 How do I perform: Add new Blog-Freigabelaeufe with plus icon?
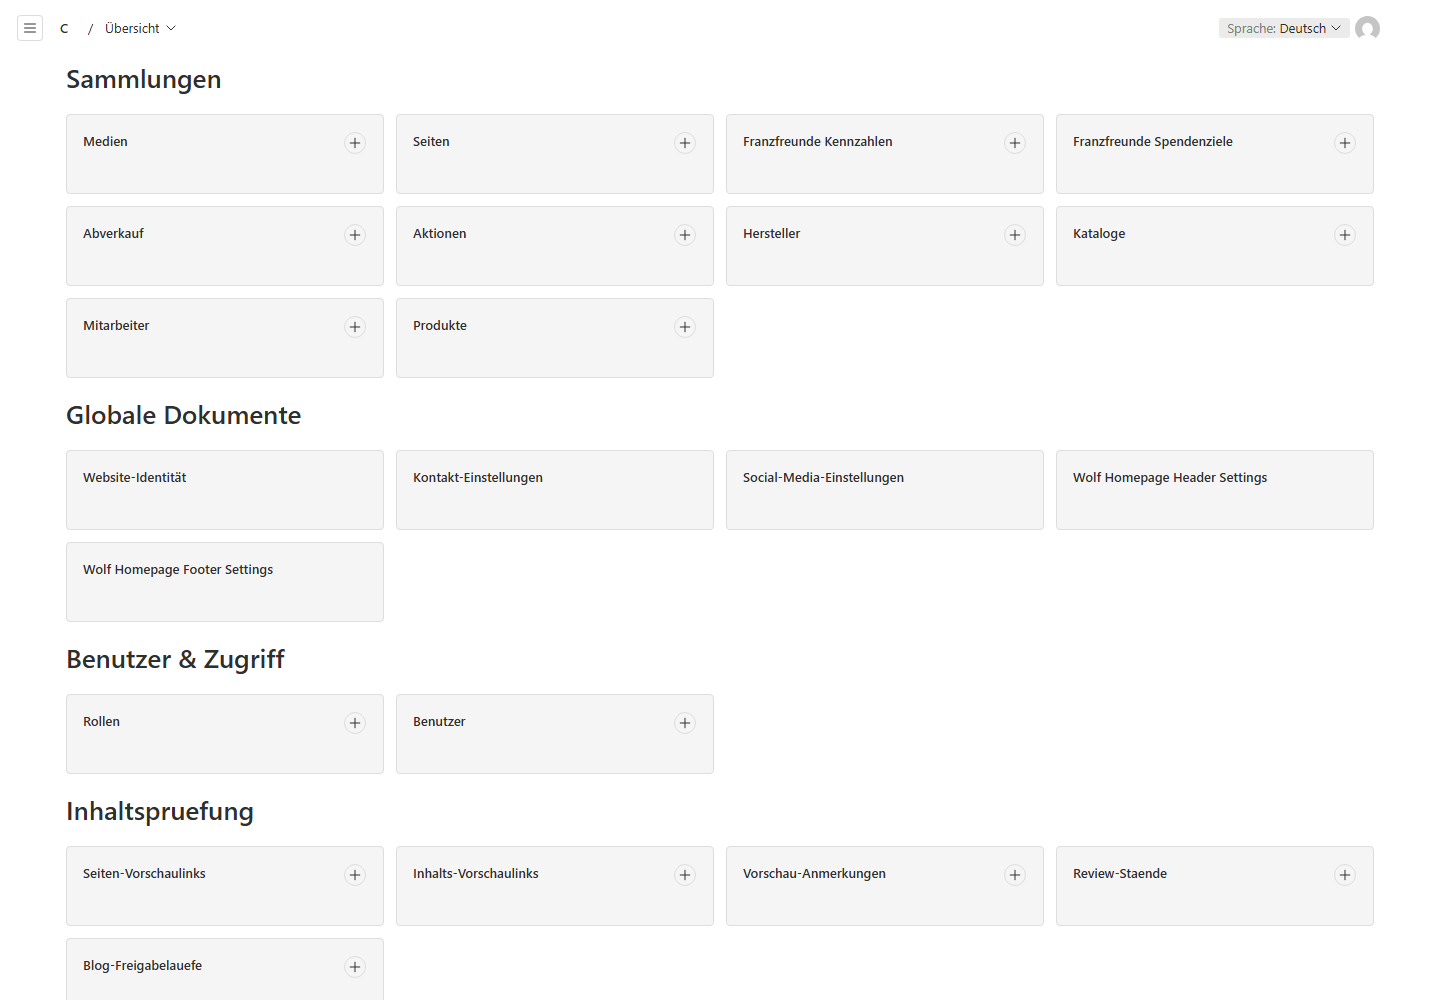(x=355, y=967)
